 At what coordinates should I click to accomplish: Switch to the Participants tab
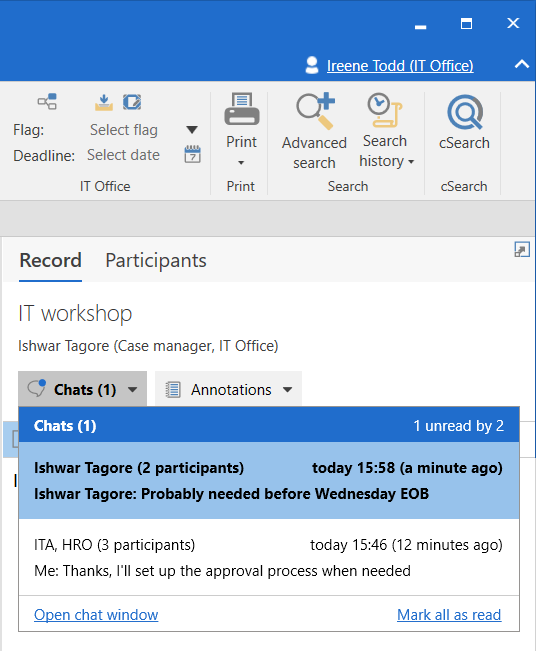pos(156,261)
